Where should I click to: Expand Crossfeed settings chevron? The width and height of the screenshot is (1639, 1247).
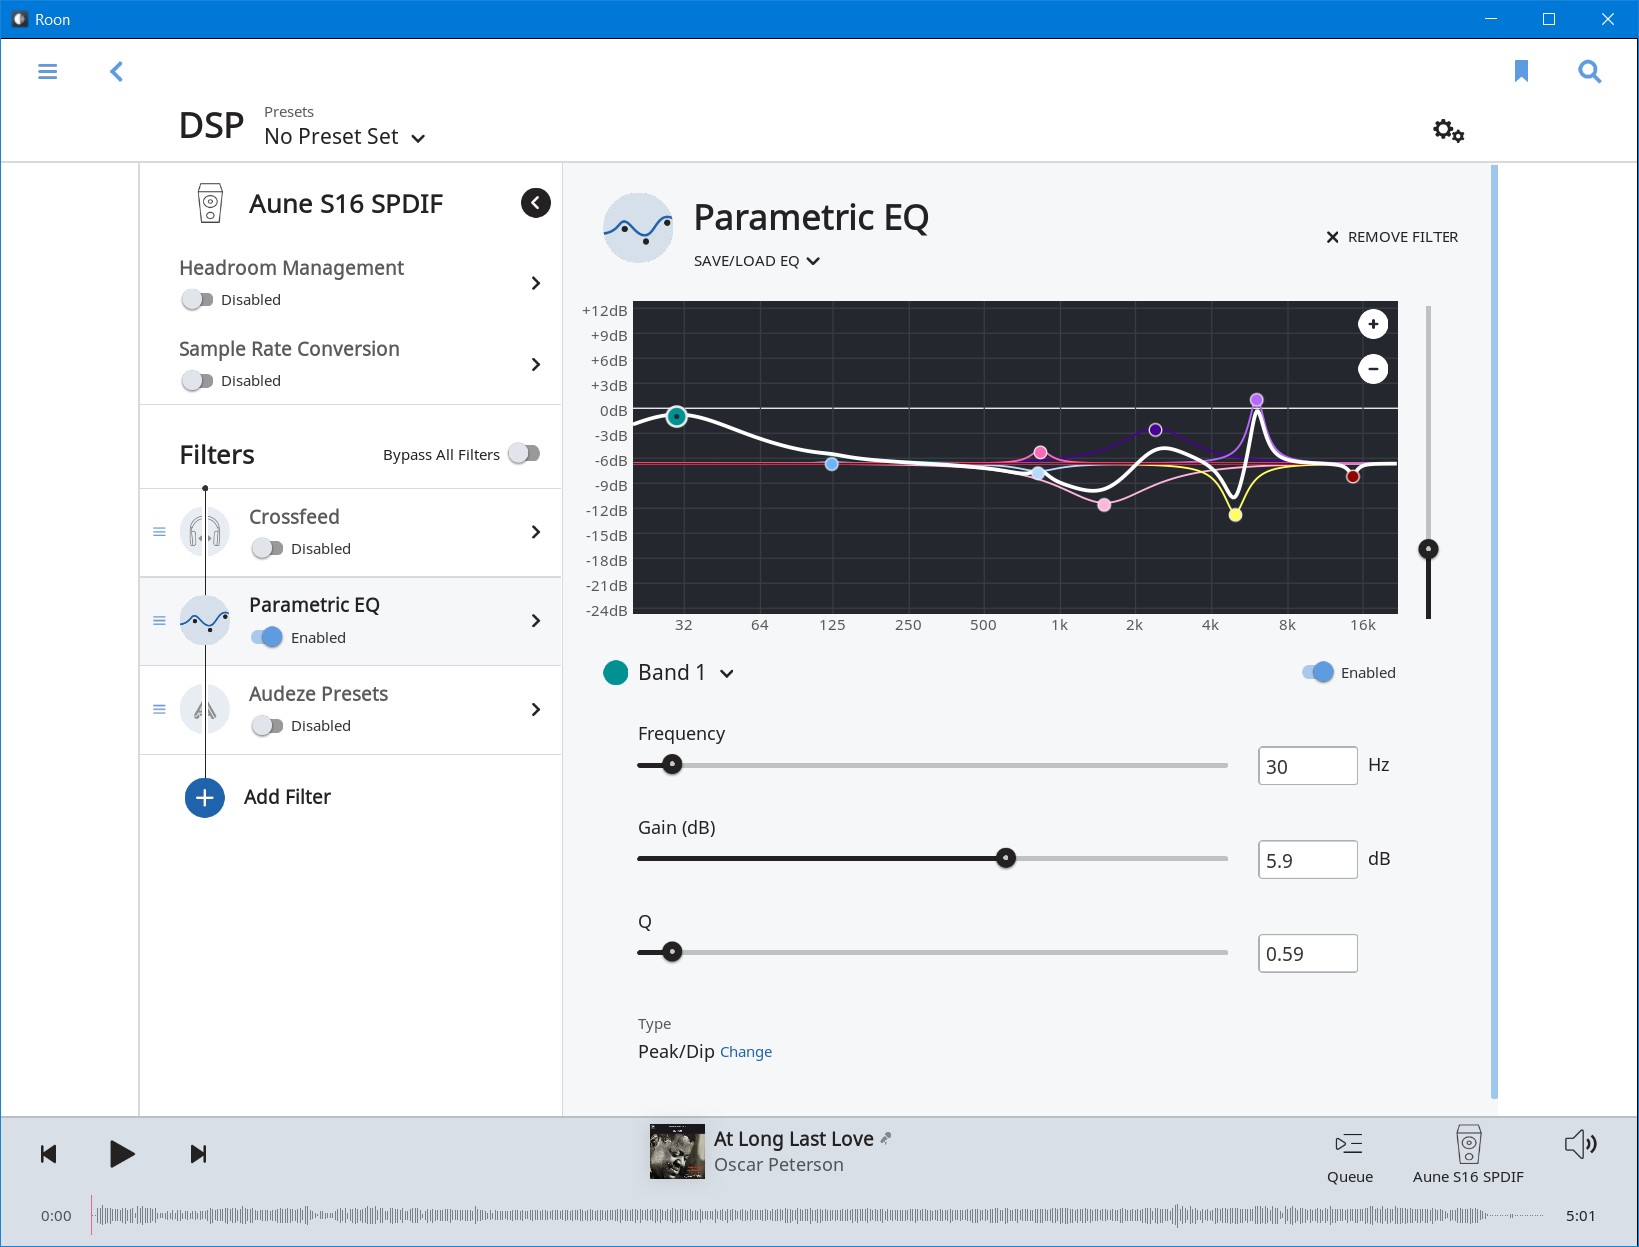[x=536, y=532]
